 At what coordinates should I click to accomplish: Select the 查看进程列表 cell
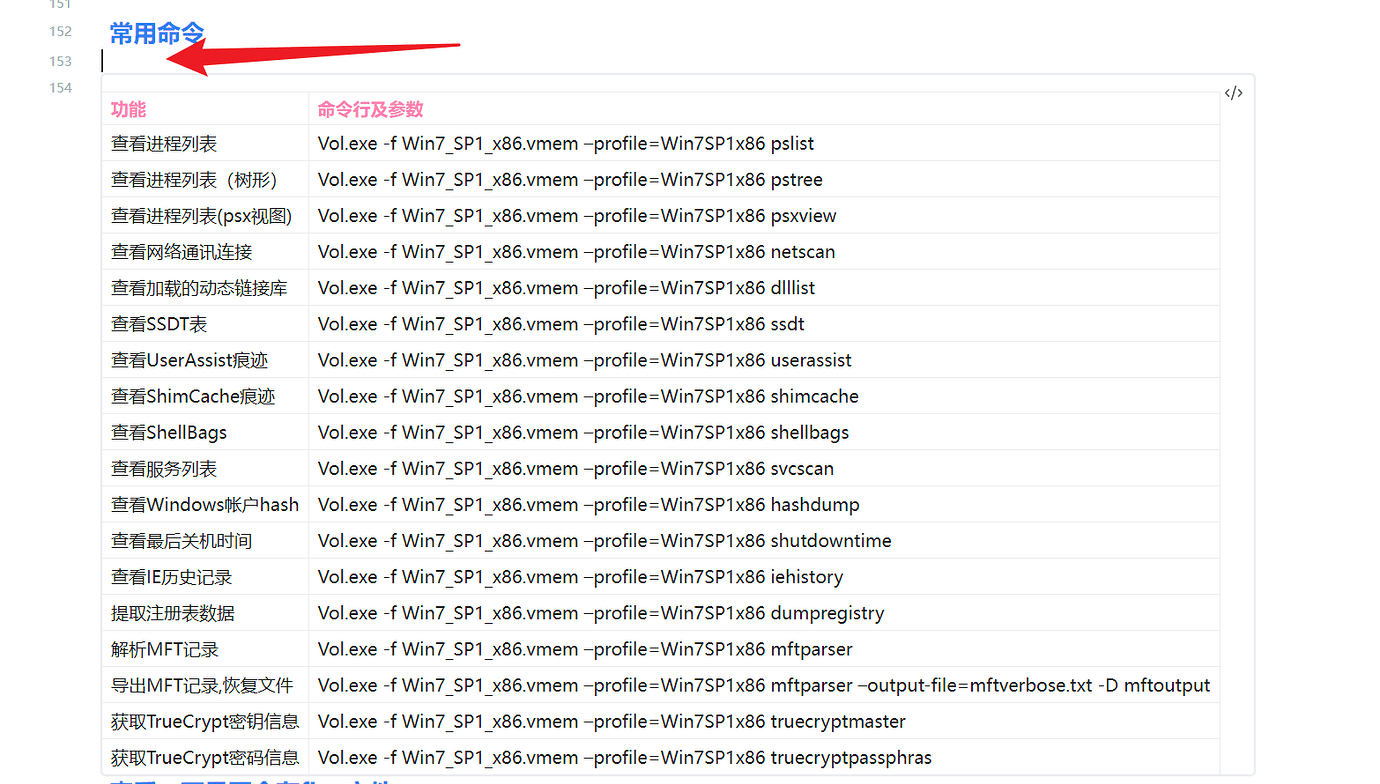pos(205,143)
